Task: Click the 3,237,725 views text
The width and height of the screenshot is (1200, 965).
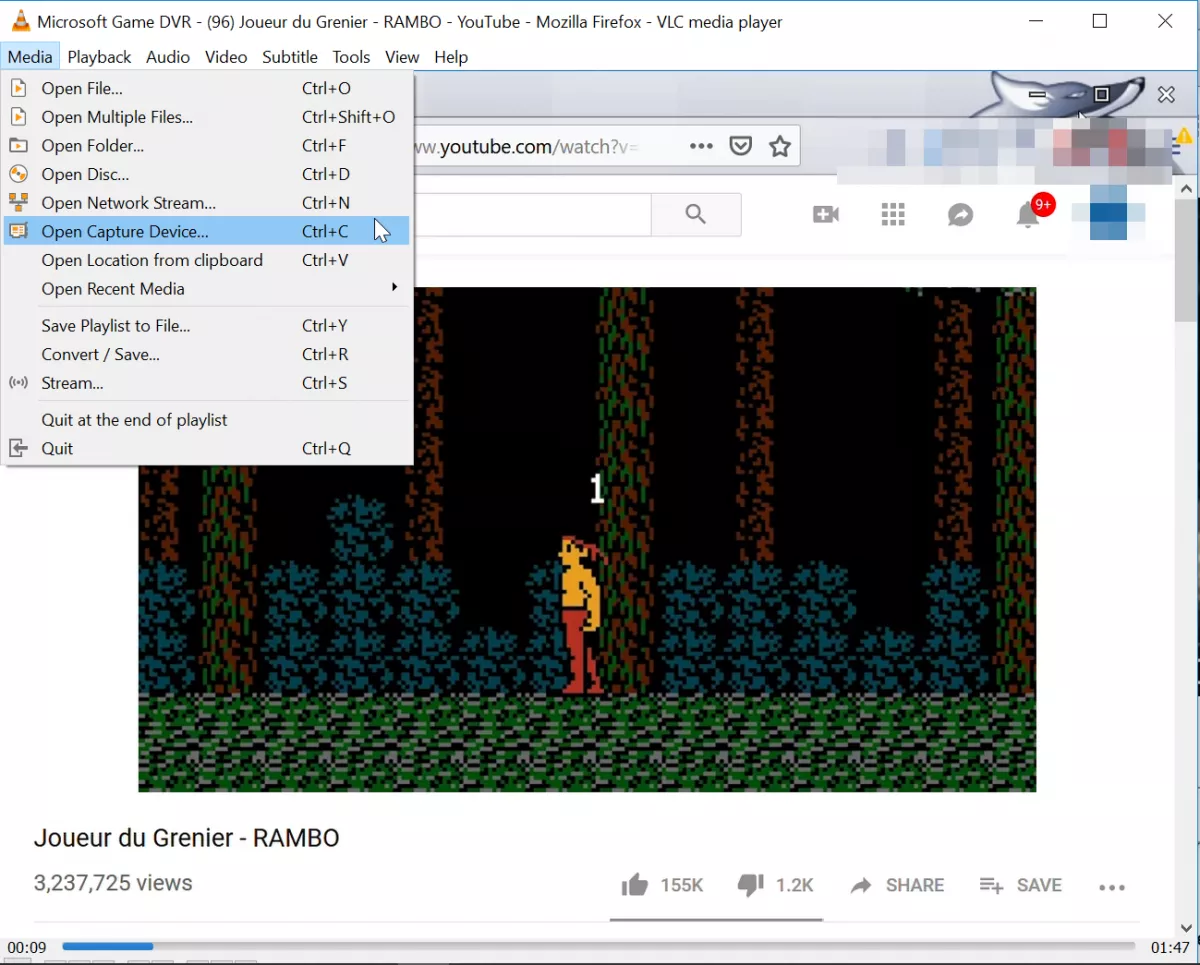Action: pos(113,883)
